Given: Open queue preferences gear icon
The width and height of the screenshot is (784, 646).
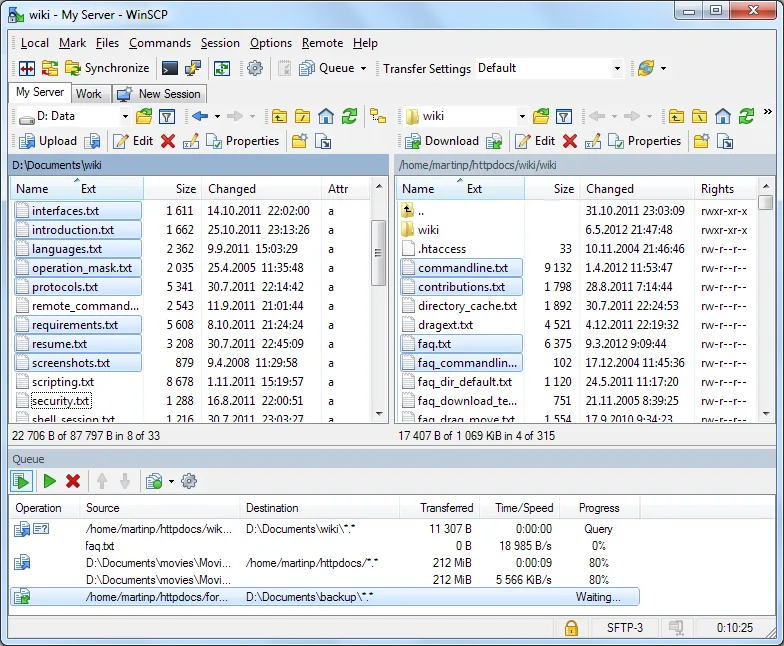Looking at the screenshot, I should (189, 482).
